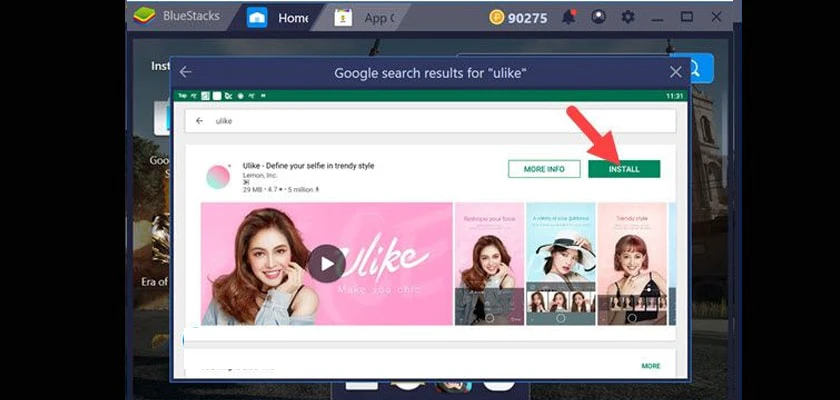The image size is (840, 400).
Task: Click the gold coin balance 90275
Action: (518, 18)
